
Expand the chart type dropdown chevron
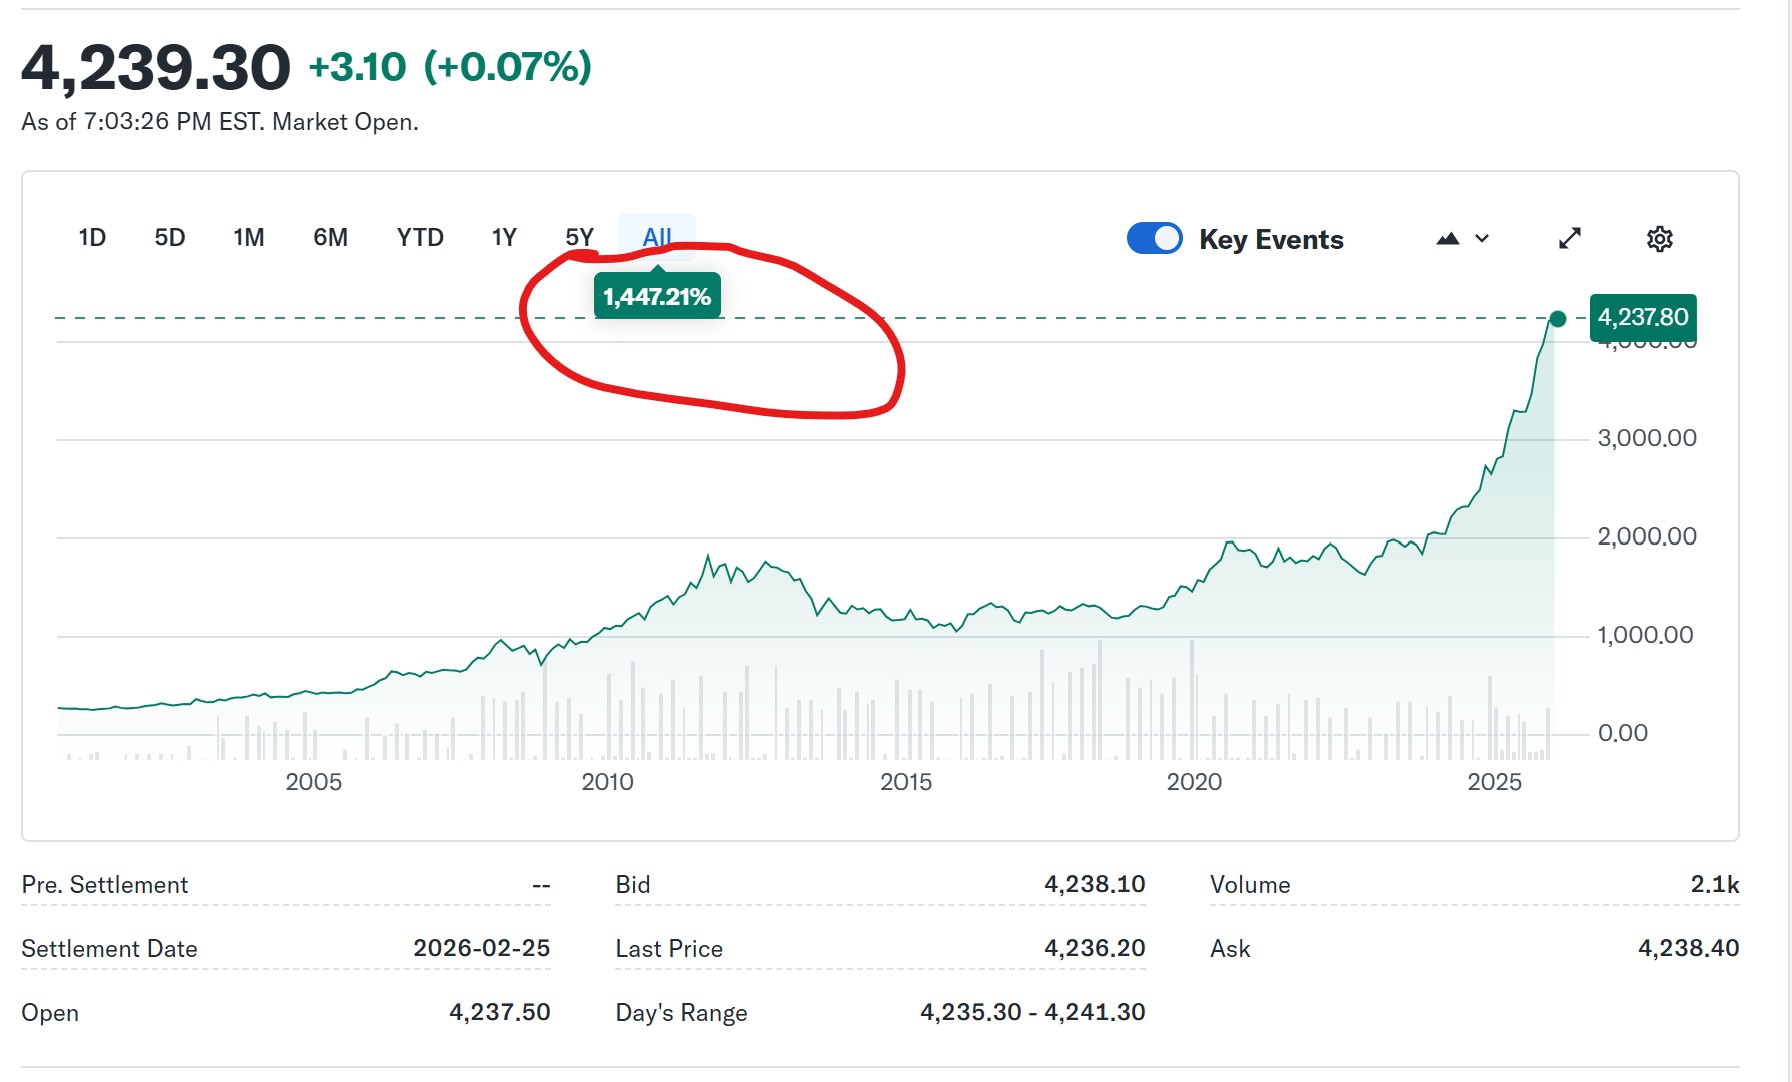[1482, 239]
